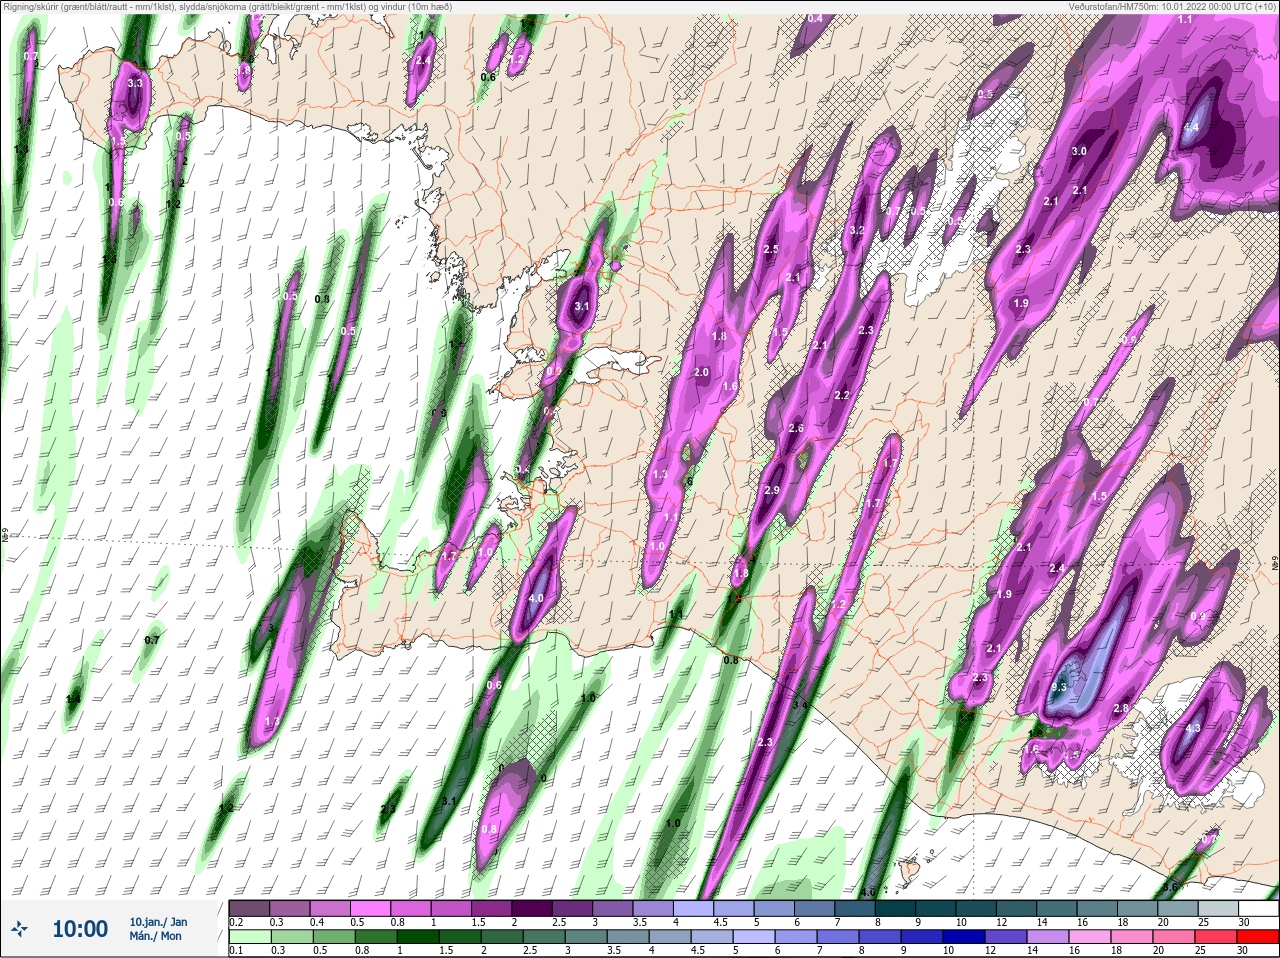The width and height of the screenshot is (1280, 958).
Task: Click the 2.8 precipitation value on the map
Action: [1121, 709]
